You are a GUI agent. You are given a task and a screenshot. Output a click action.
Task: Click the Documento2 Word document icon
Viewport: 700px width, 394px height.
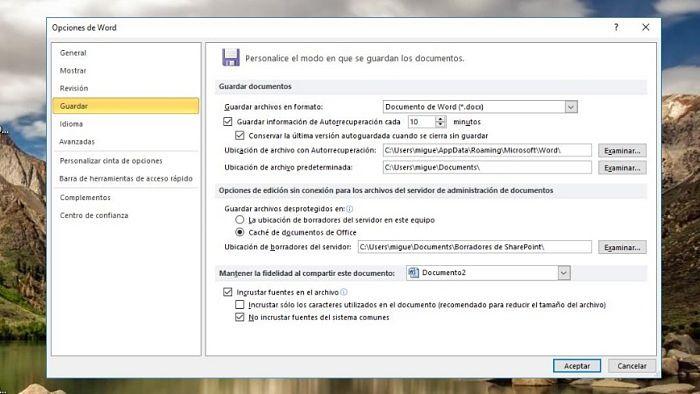tap(413, 273)
